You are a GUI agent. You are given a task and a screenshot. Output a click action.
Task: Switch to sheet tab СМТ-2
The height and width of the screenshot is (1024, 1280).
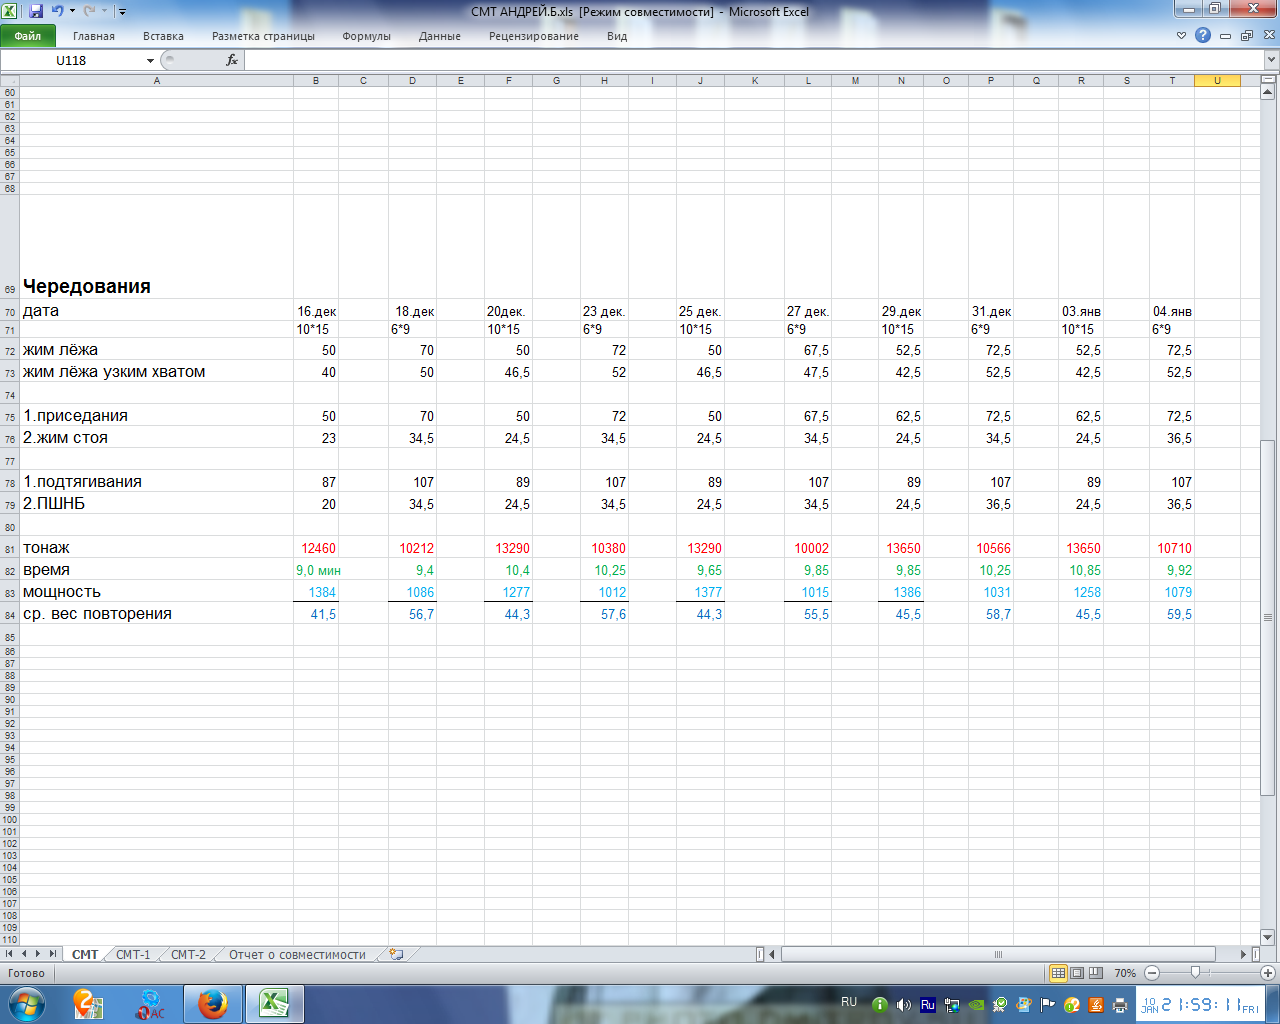point(188,954)
